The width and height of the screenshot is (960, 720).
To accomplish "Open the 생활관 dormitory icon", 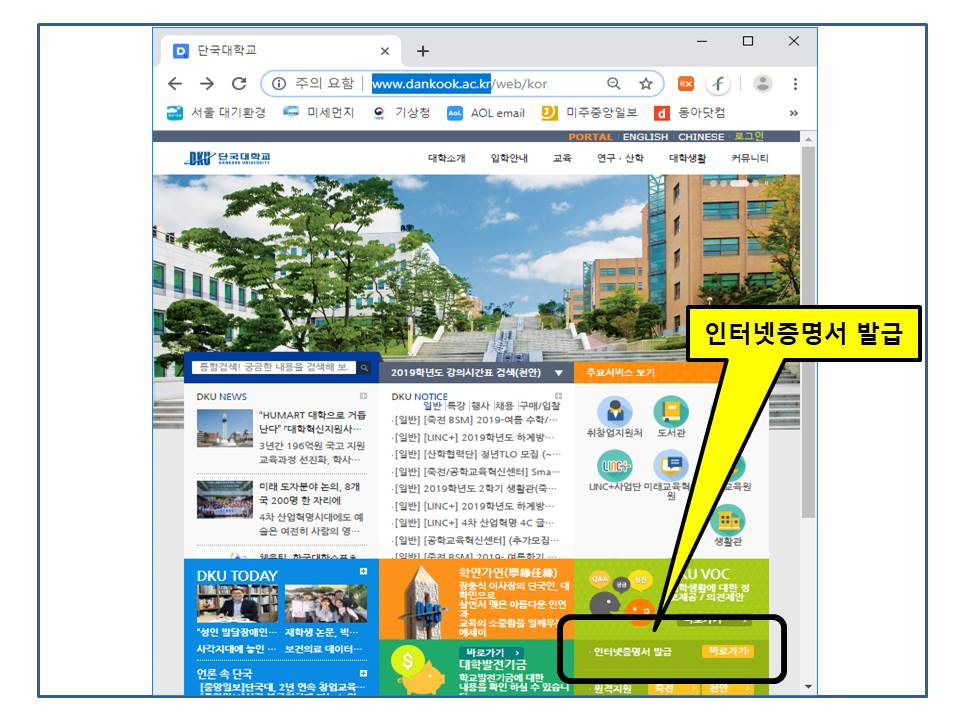I will tap(727, 521).
